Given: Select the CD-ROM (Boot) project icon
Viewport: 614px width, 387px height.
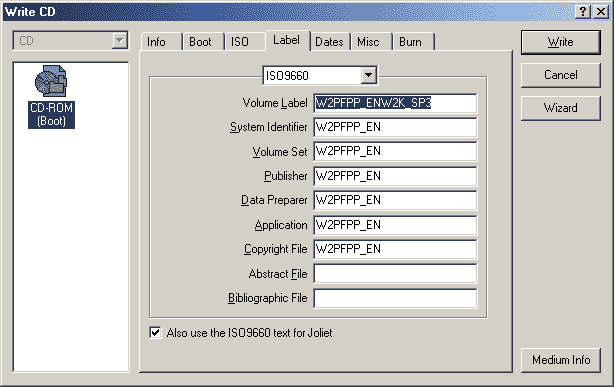Looking at the screenshot, I should pos(51,96).
